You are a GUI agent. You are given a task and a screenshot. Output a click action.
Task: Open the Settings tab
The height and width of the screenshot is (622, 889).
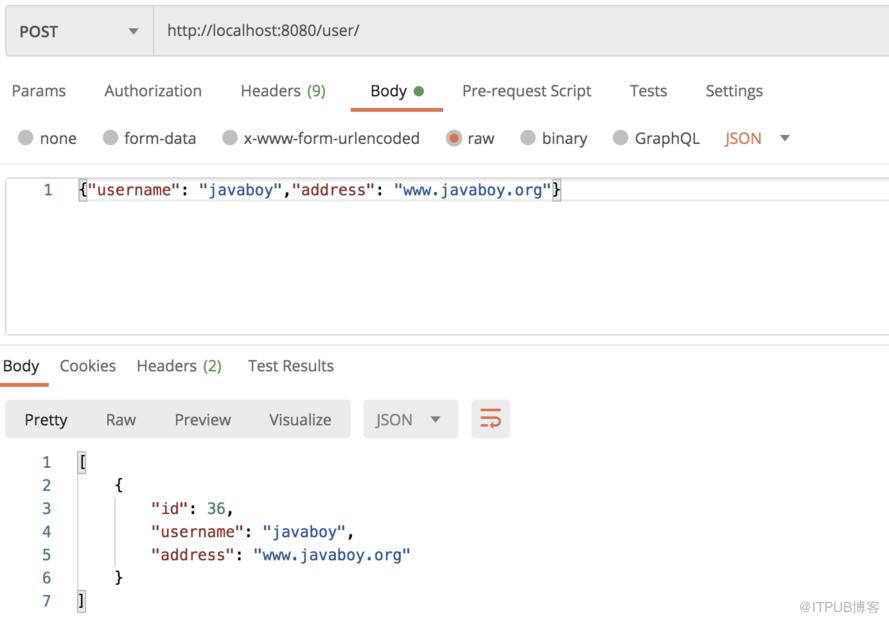(734, 91)
